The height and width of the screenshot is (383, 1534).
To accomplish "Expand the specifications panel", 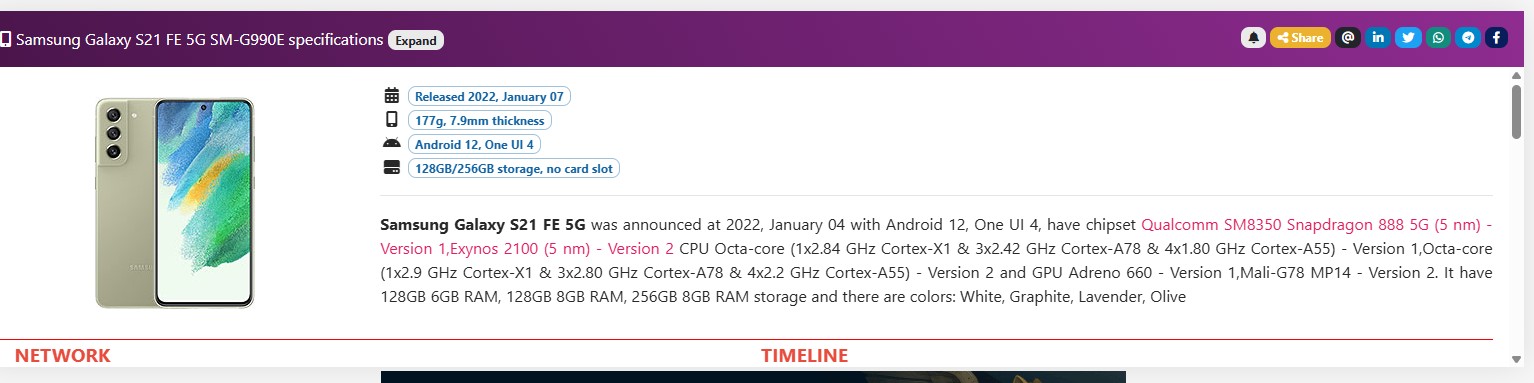I will tap(416, 40).
